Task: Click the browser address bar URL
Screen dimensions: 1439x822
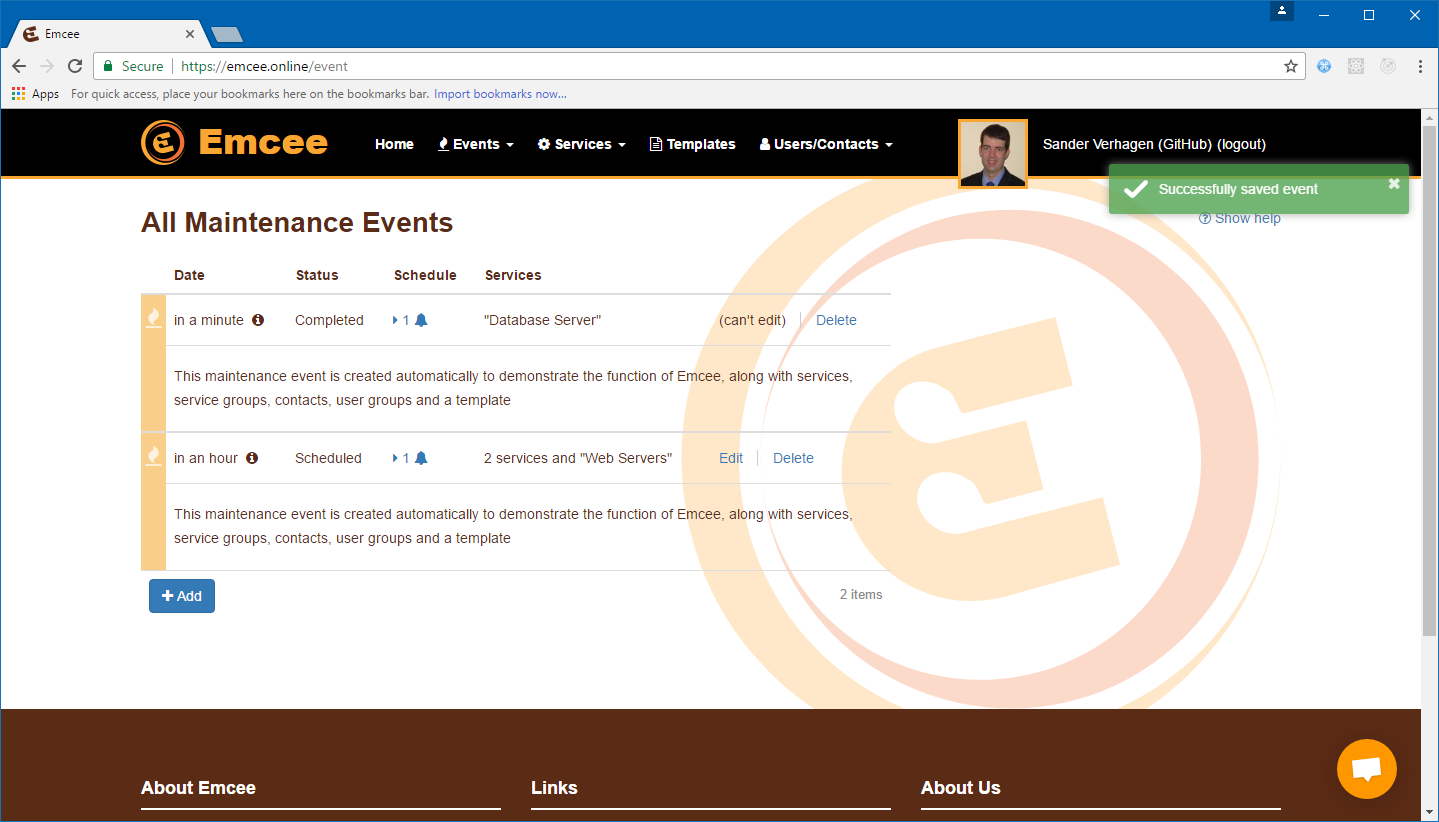Action: (x=264, y=66)
